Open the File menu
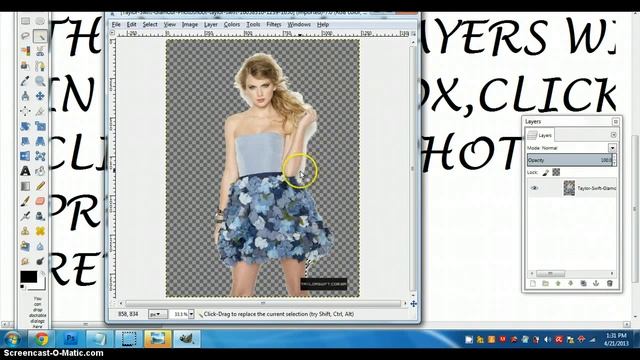The width and height of the screenshot is (640, 360). [x=116, y=24]
